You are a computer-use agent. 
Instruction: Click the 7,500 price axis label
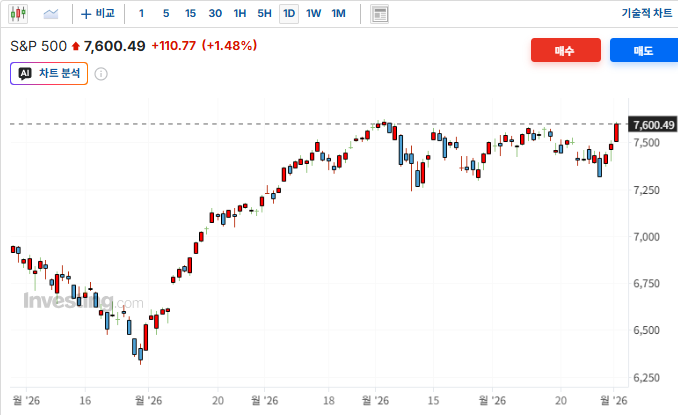tap(646, 143)
